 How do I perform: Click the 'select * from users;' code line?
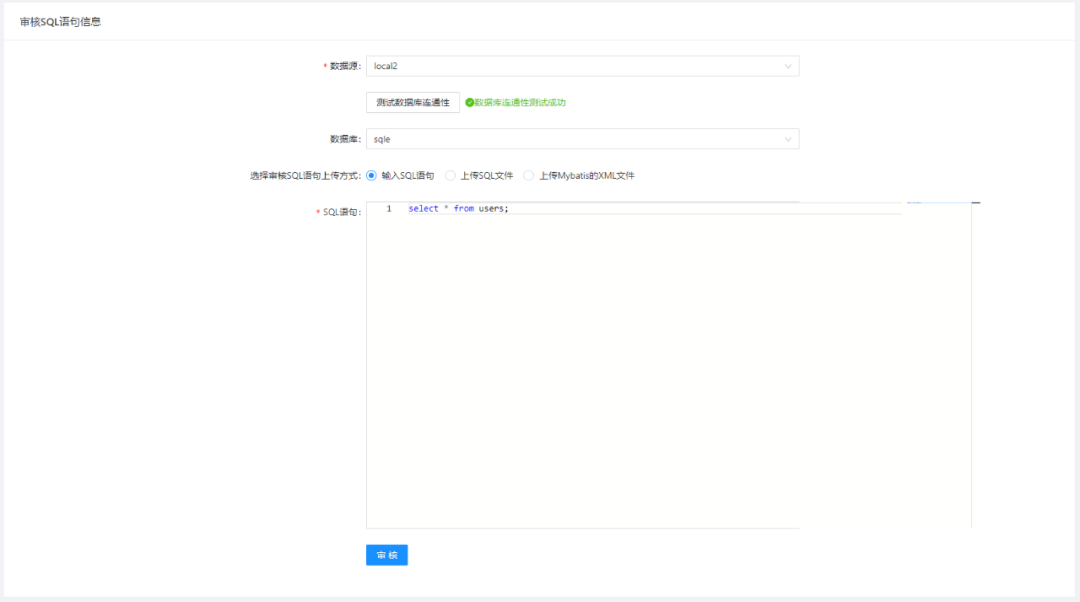[458, 209]
